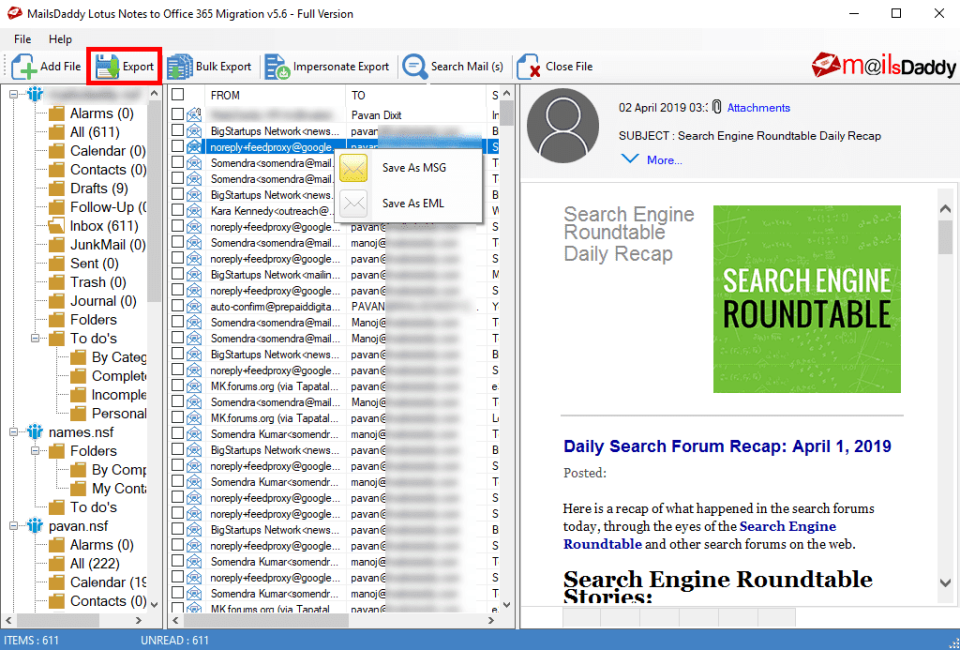Check the noreply+feedproxy@google email checkbox
960x650 pixels.
(x=179, y=145)
